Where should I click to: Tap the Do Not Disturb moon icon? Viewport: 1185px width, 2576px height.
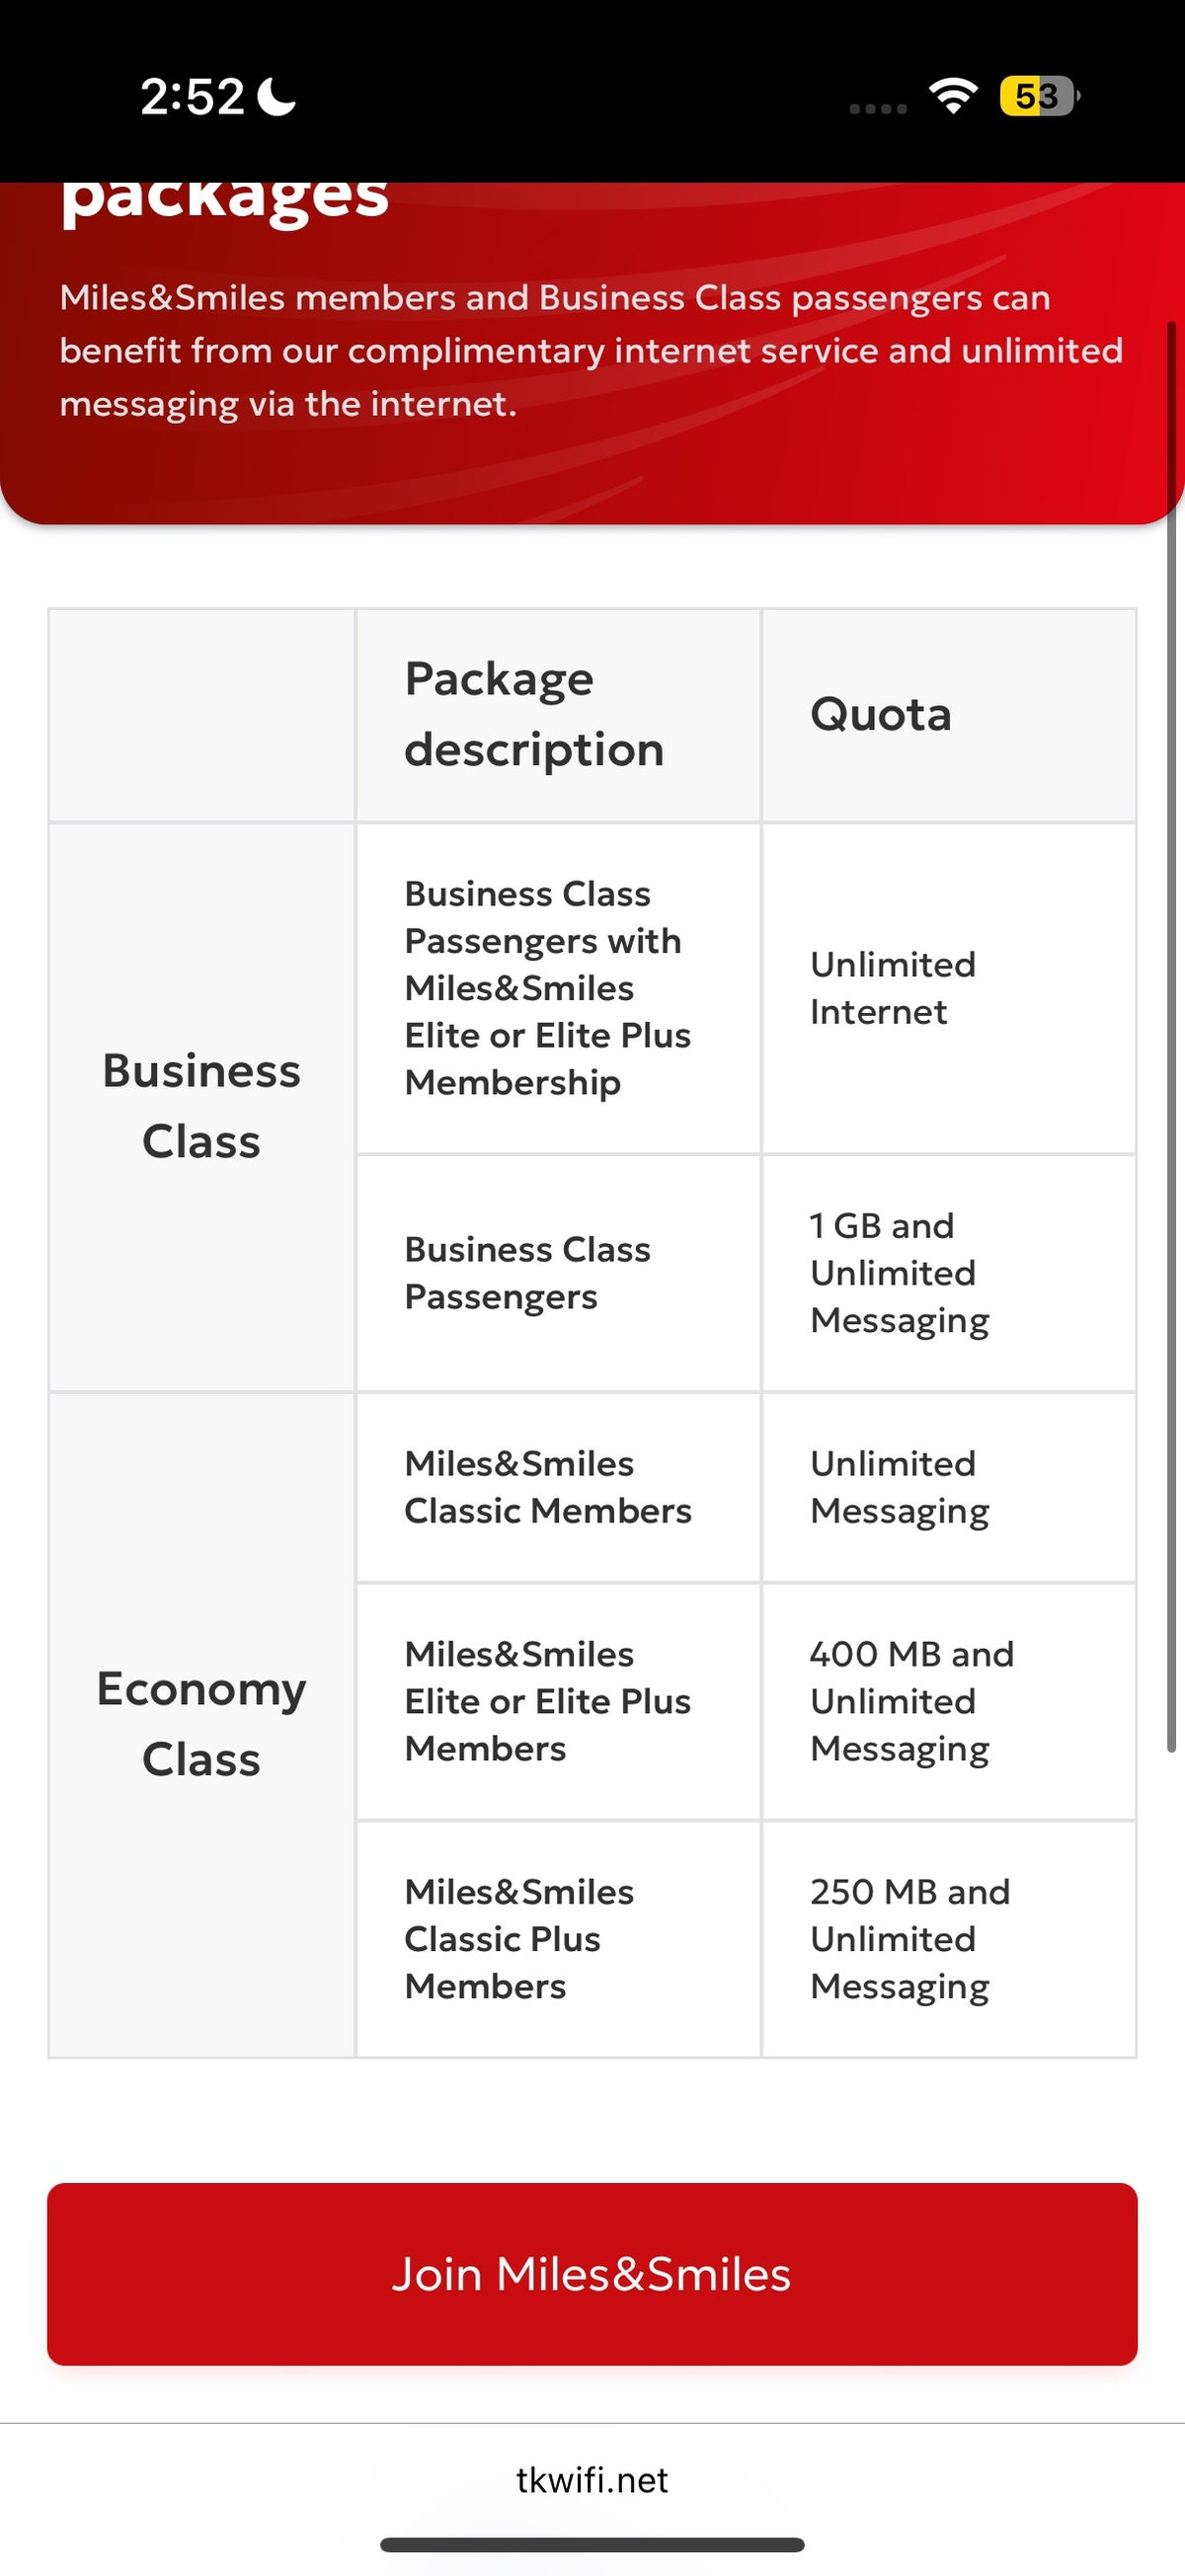click(277, 97)
